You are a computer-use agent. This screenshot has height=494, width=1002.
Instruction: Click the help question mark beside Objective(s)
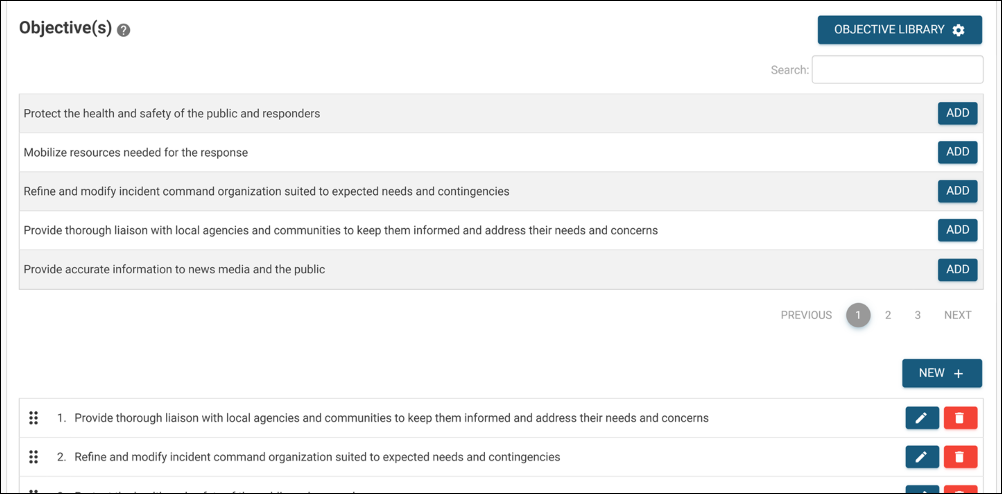click(124, 30)
